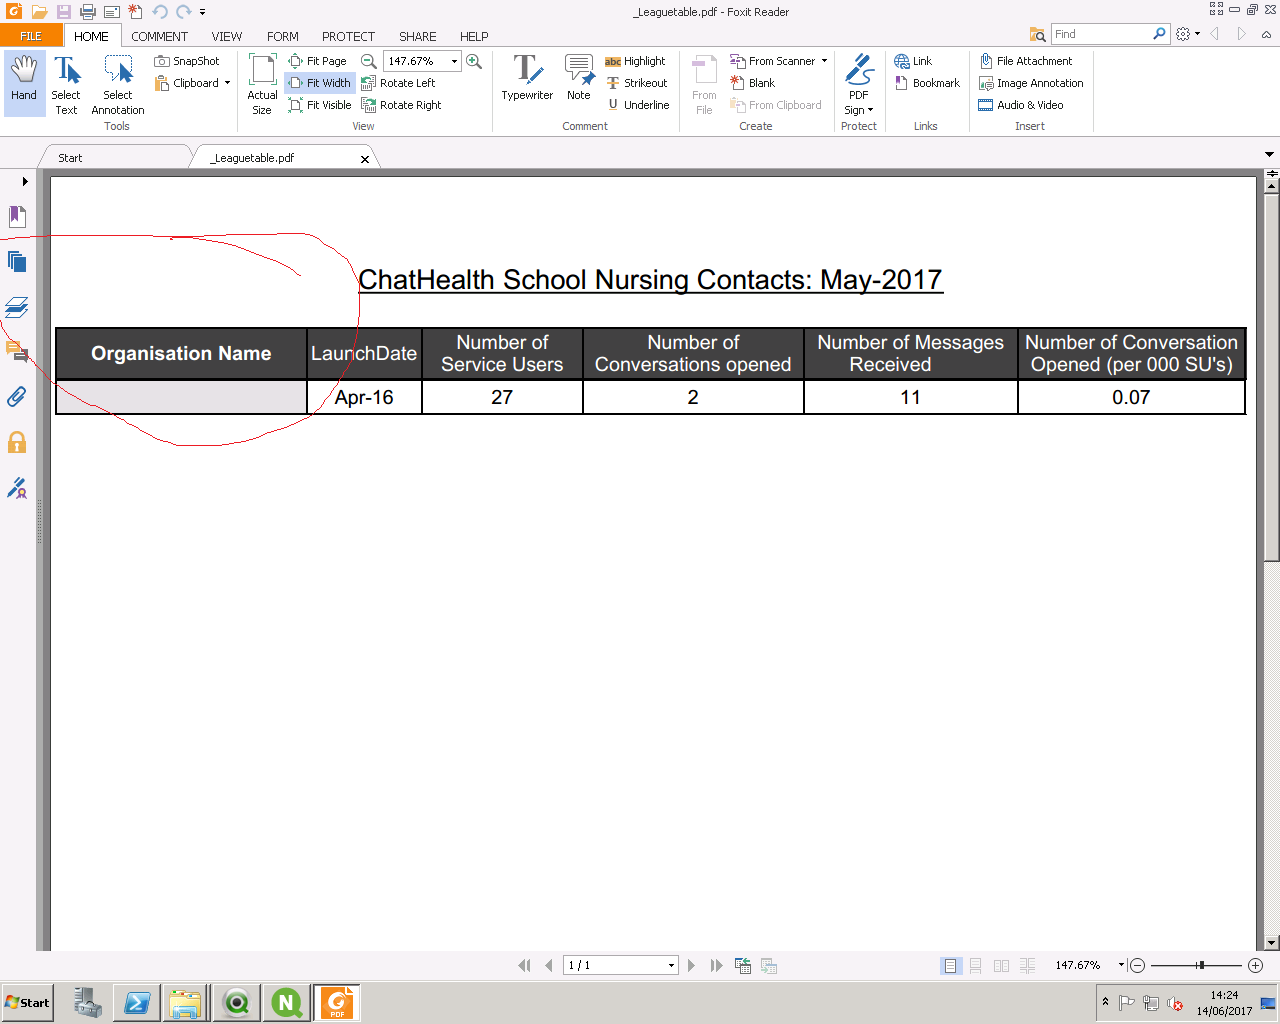1280x1024 pixels.
Task: Select the Hand tool
Action: point(24,84)
